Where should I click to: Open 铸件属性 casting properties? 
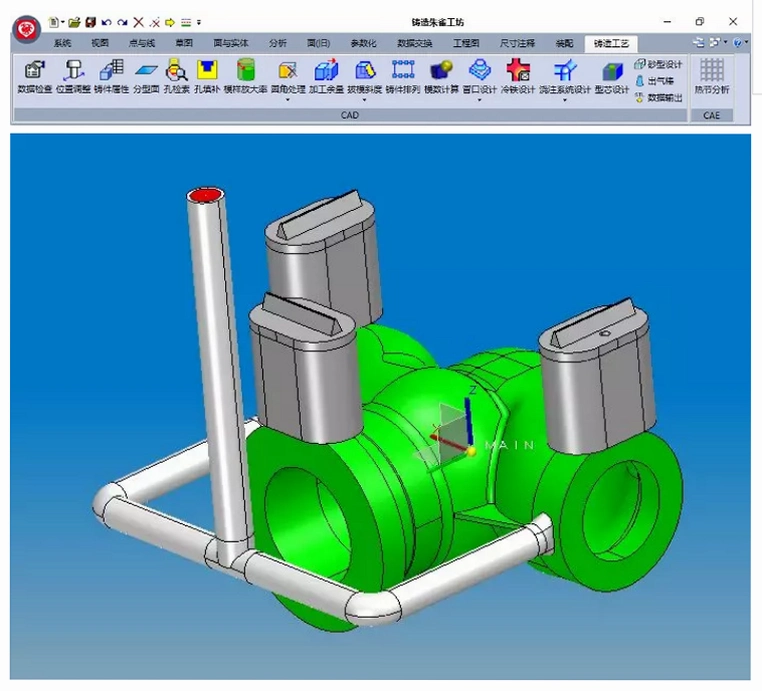tap(111, 76)
